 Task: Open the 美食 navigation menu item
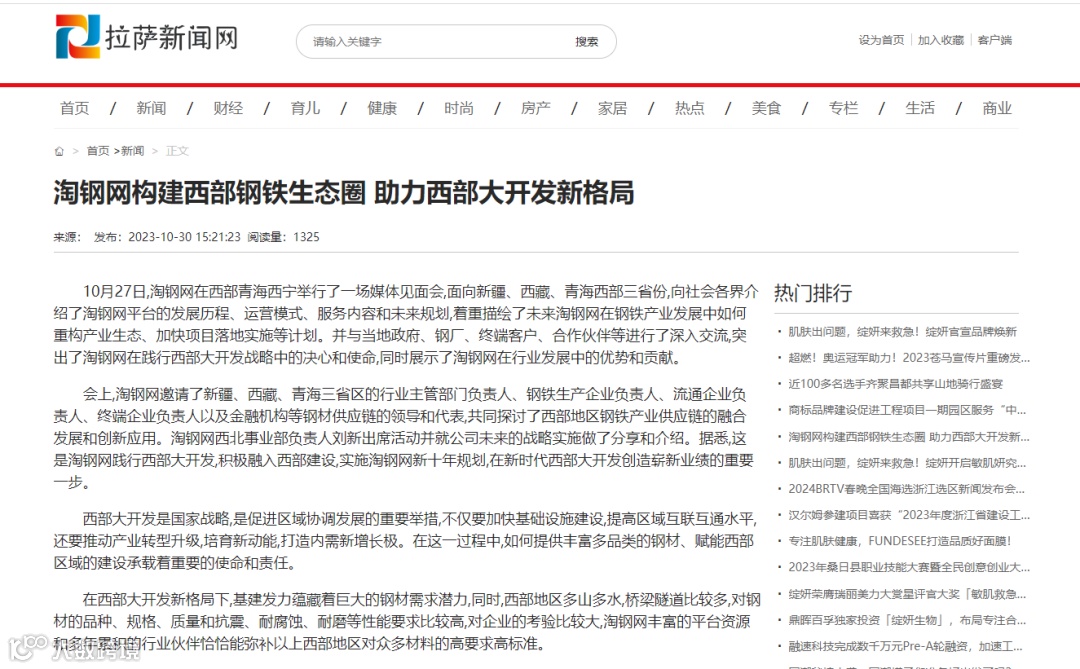click(x=766, y=108)
